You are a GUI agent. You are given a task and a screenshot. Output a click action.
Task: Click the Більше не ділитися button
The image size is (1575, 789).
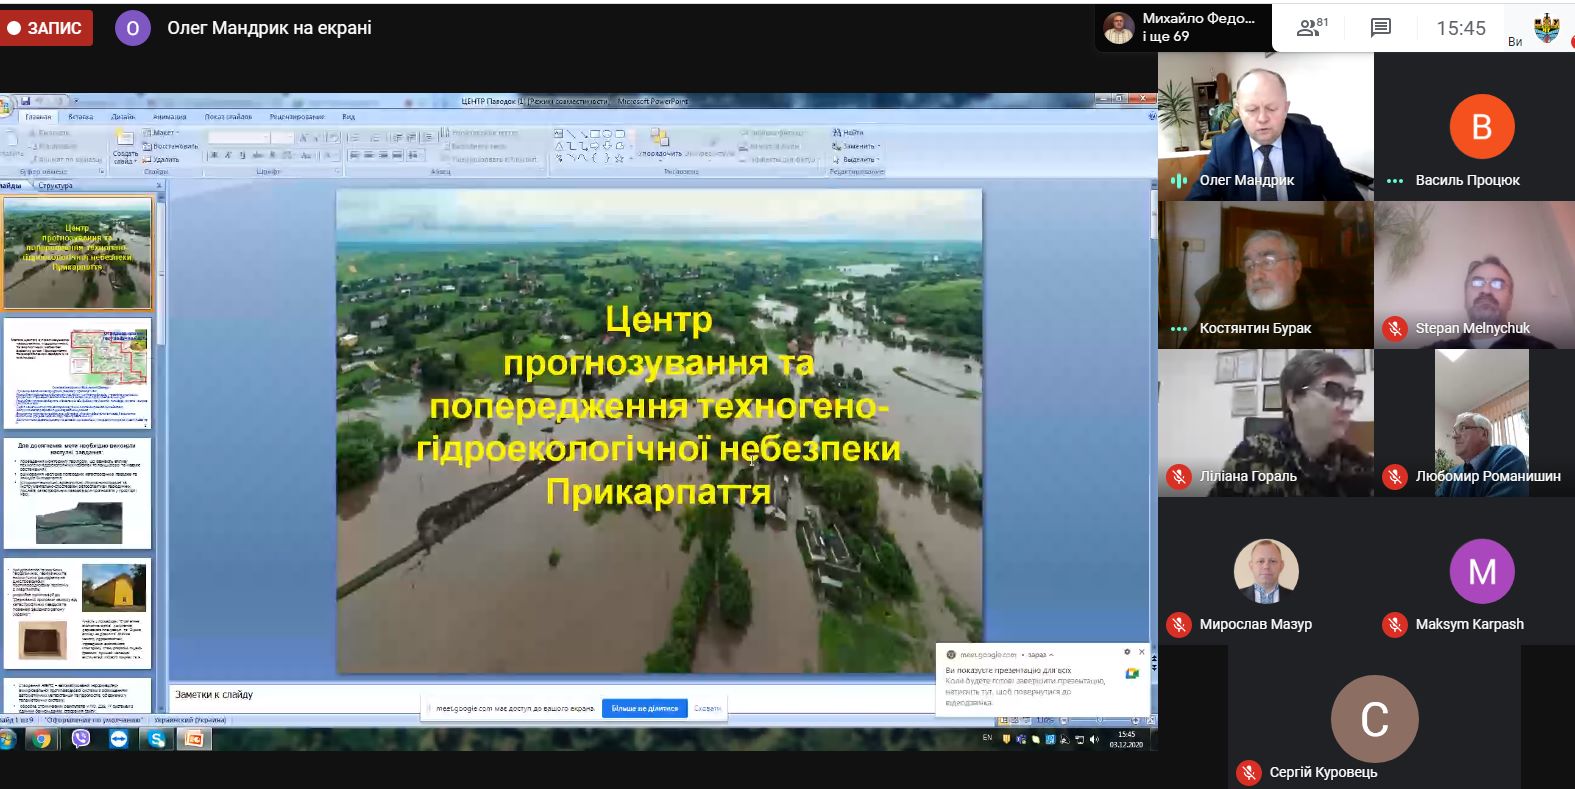645,708
